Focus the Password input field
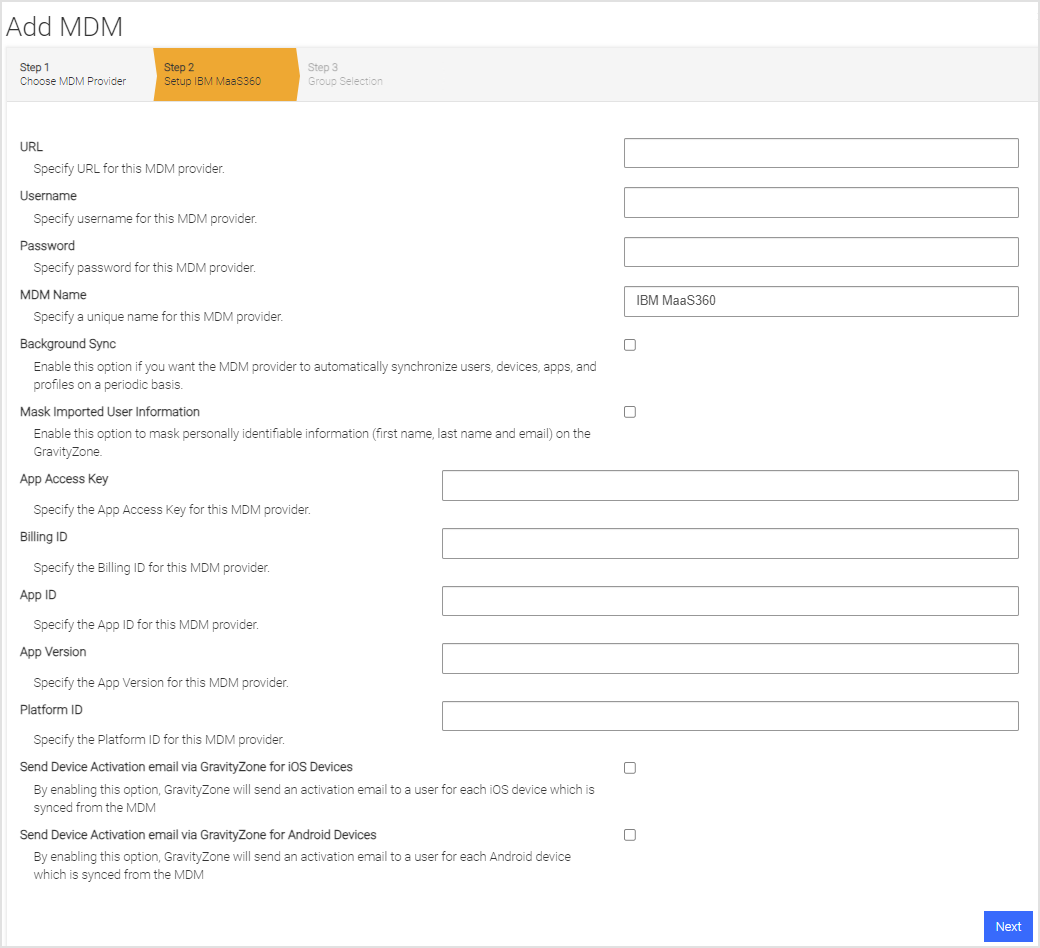The image size is (1040, 948). pos(820,251)
